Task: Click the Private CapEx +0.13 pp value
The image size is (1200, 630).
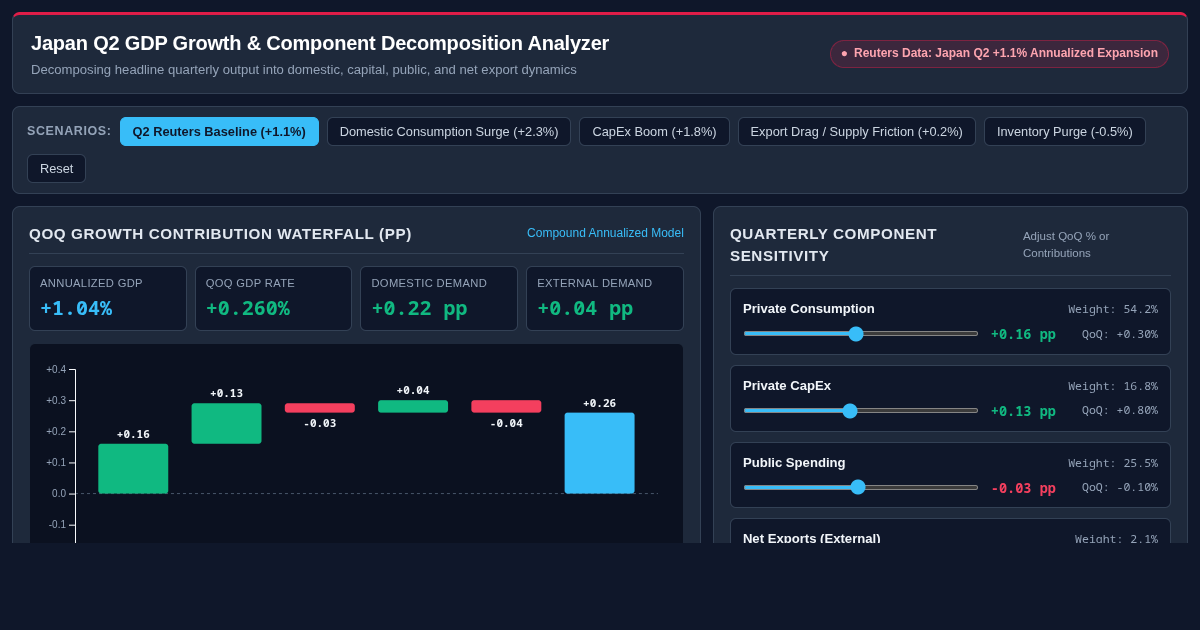Action: click(1023, 410)
